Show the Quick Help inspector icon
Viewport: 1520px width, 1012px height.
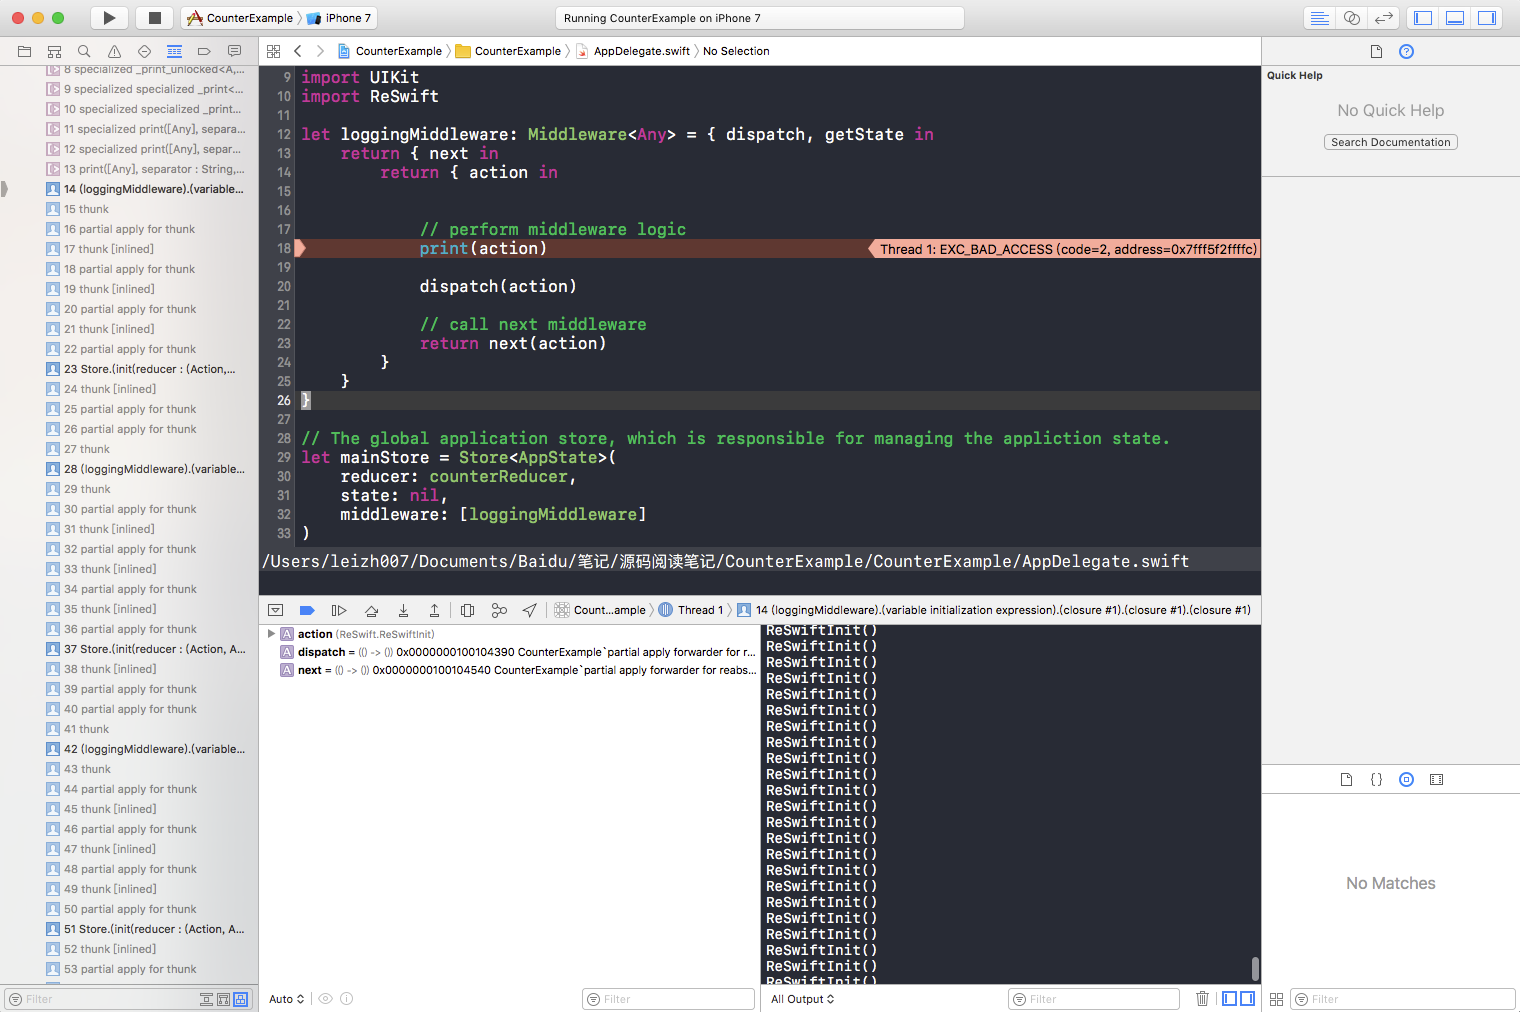coord(1406,51)
